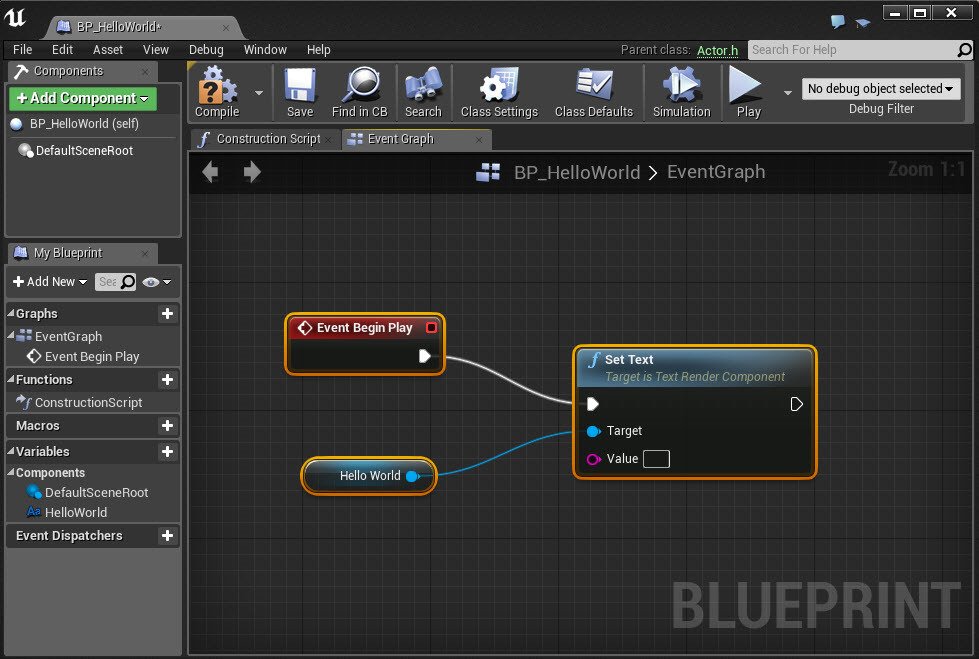Click the Compile toolbar icon
Viewport: 979px width, 659px height.
pos(217,87)
